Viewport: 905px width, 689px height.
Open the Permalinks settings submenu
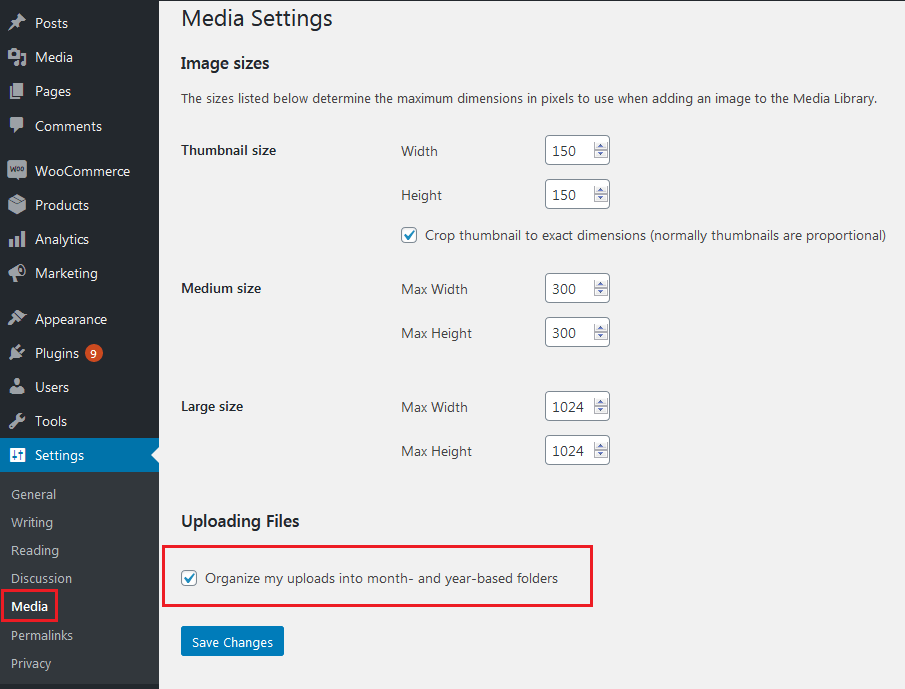coord(42,635)
